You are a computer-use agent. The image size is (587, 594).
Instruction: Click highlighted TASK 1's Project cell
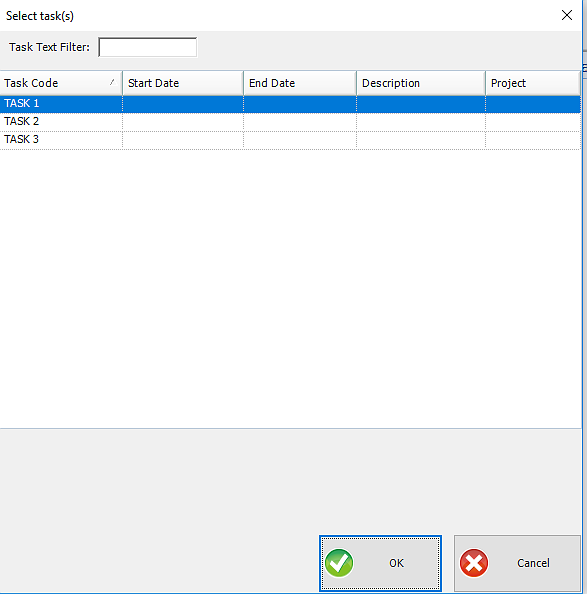tap(533, 104)
